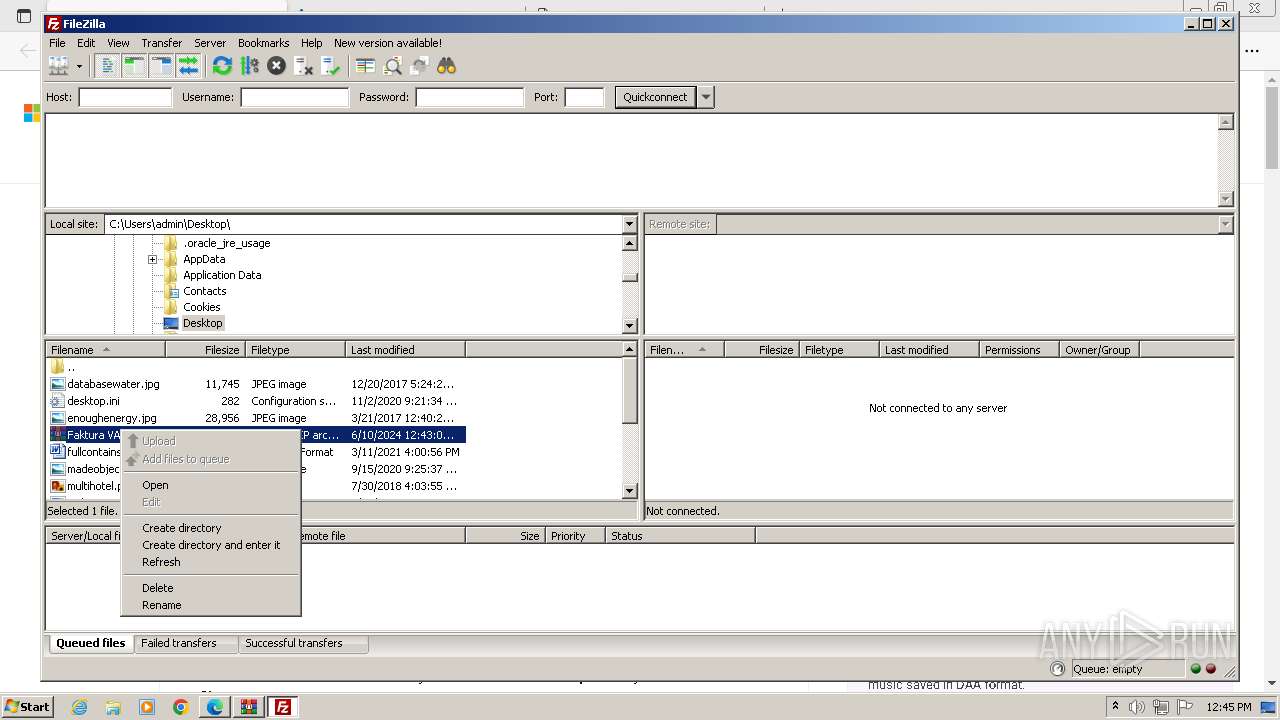1280x720 pixels.
Task: Toggle directory comparison icon
Action: (392, 66)
